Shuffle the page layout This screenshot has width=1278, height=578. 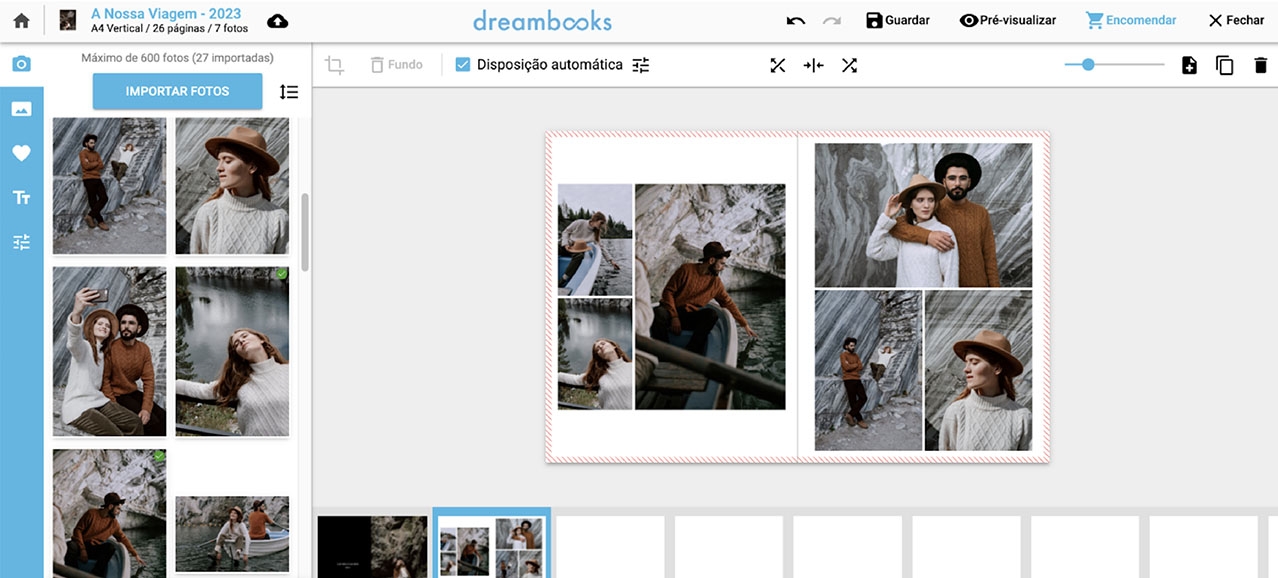pos(850,64)
